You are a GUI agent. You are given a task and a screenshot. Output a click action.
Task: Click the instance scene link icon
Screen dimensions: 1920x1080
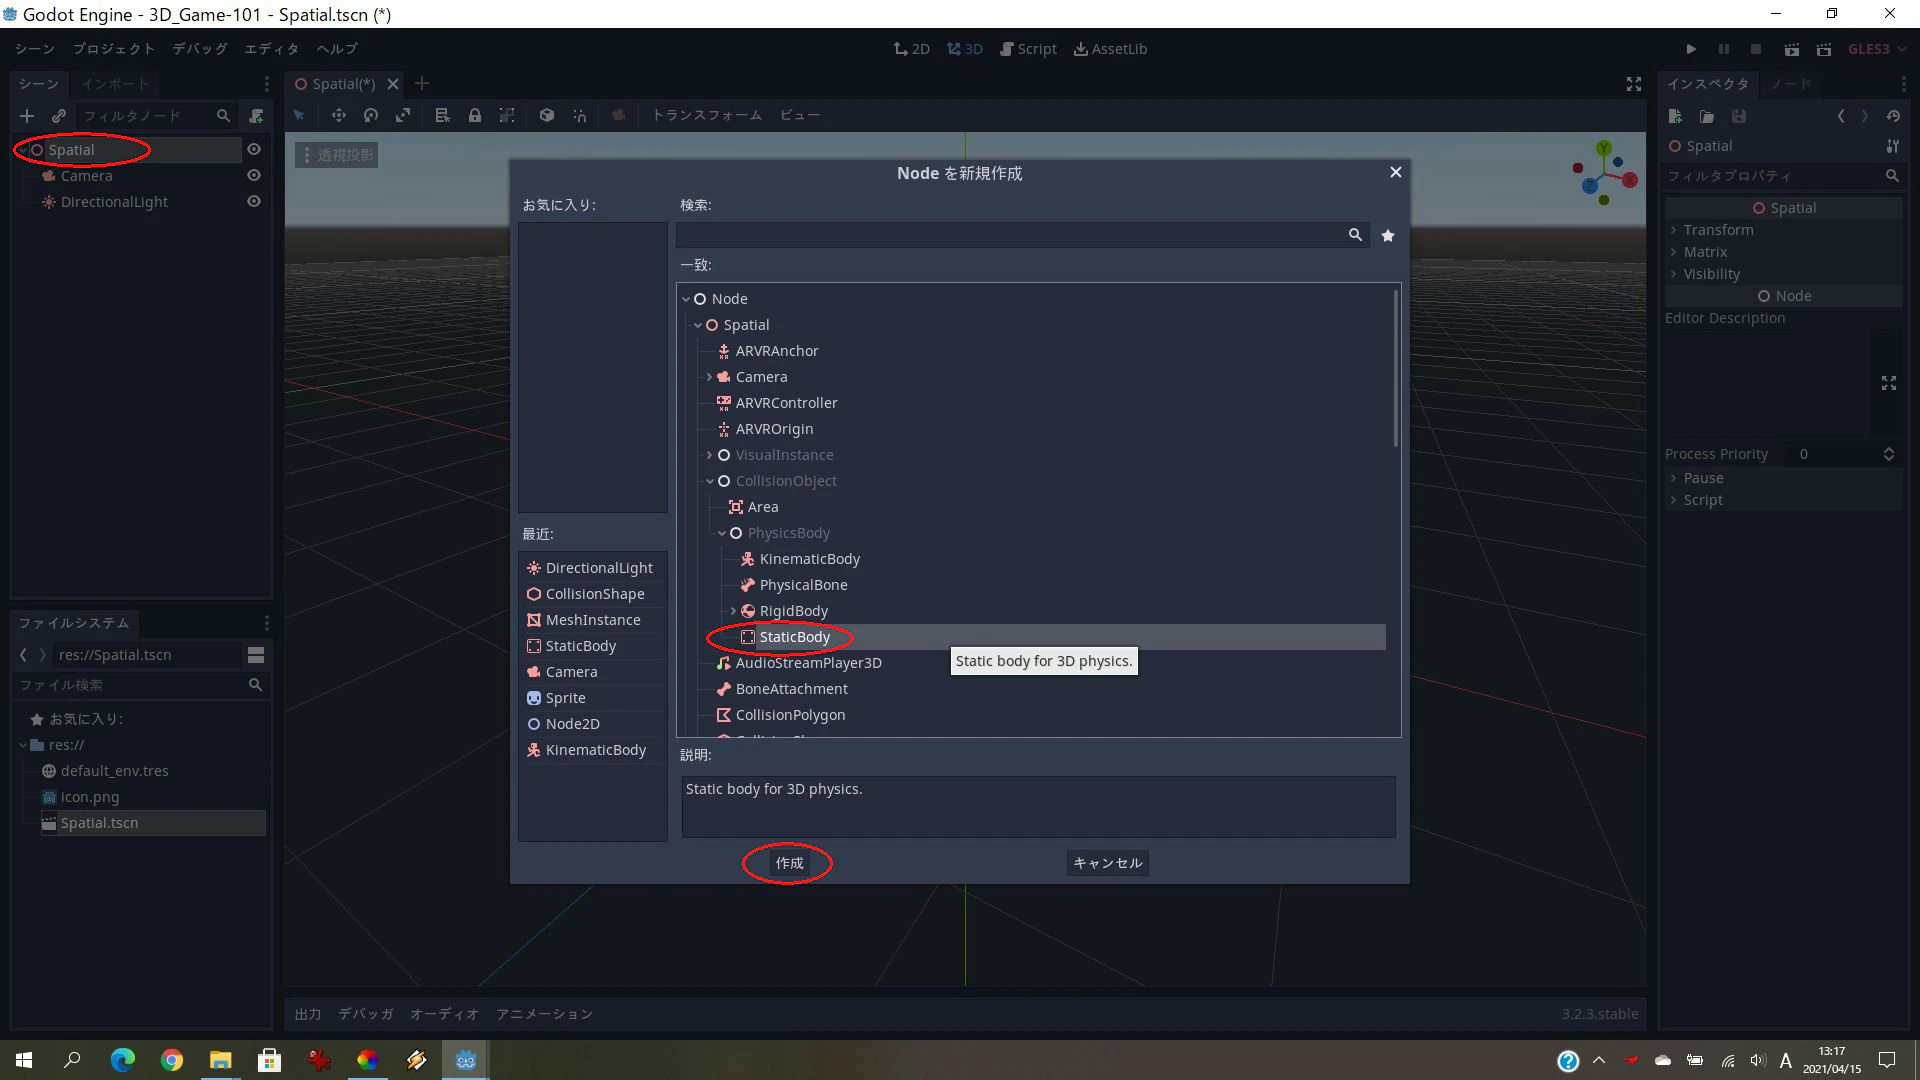[x=59, y=116]
